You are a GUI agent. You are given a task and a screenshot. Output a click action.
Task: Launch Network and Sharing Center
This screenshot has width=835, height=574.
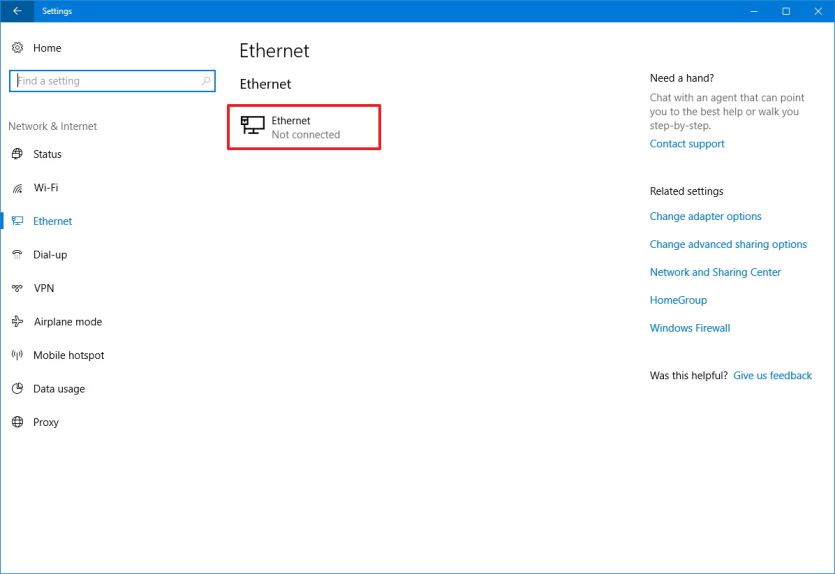[x=715, y=272]
